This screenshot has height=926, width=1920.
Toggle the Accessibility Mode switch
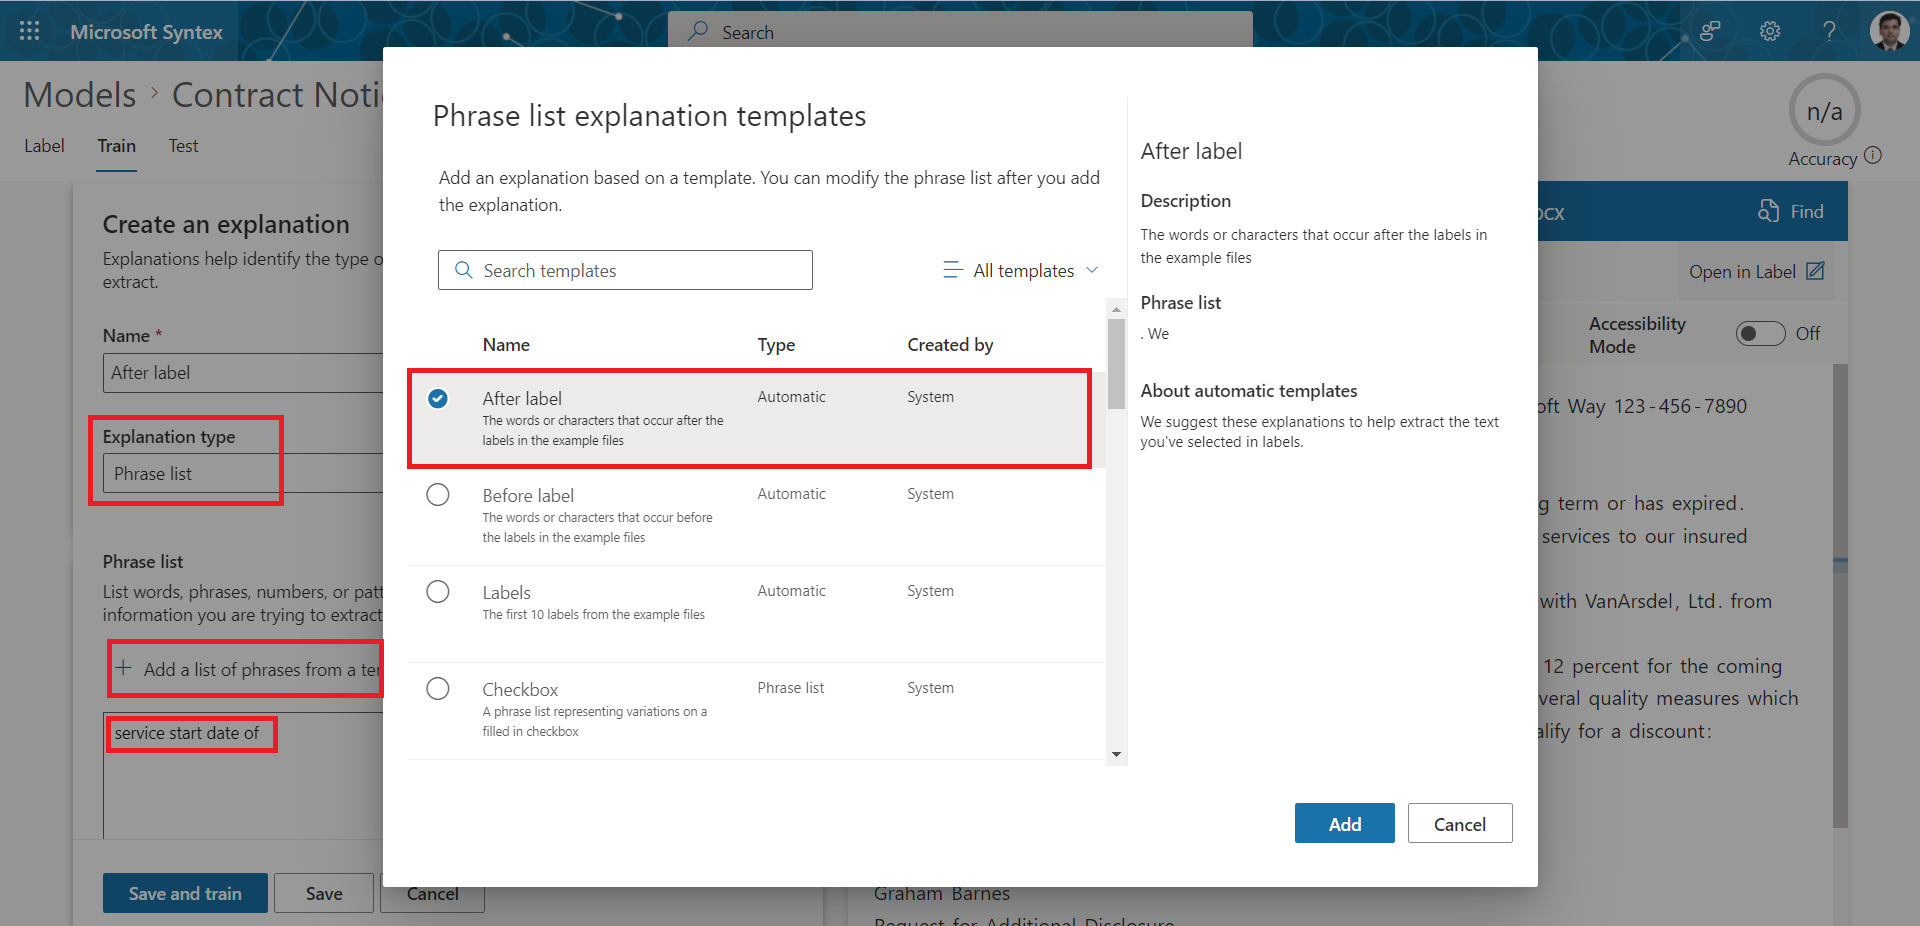(1760, 334)
